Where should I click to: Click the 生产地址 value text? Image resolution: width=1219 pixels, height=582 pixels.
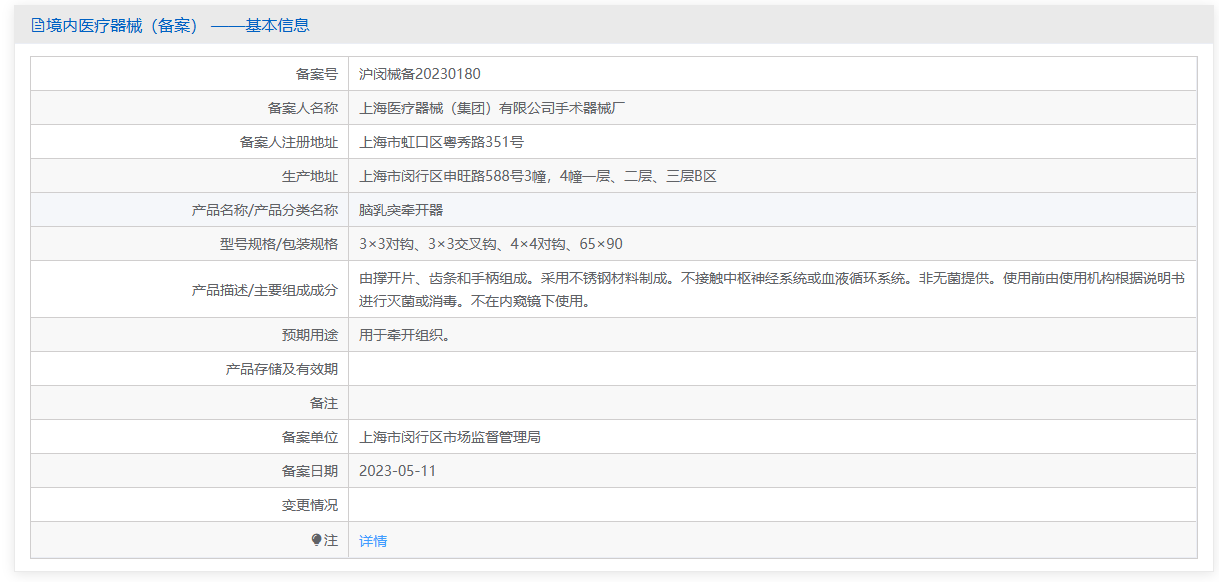(x=537, y=176)
